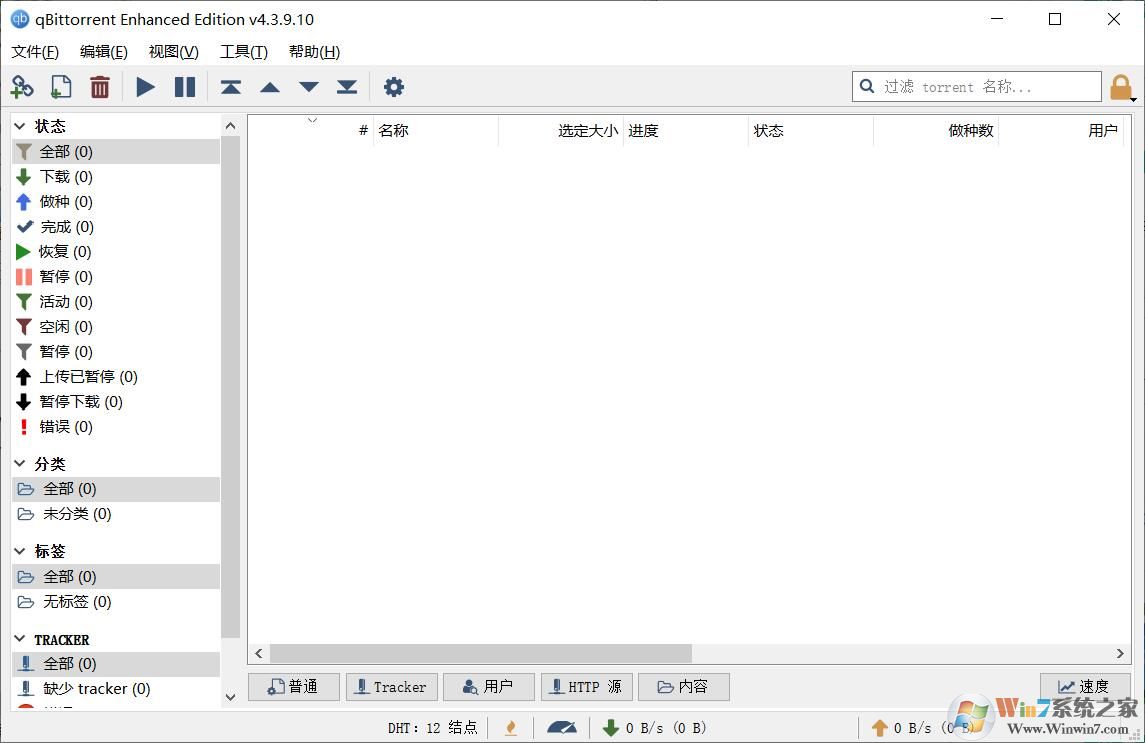Switch to the Tracker tab at the bottom
Viewport: 1145px width, 743px height.
(391, 687)
